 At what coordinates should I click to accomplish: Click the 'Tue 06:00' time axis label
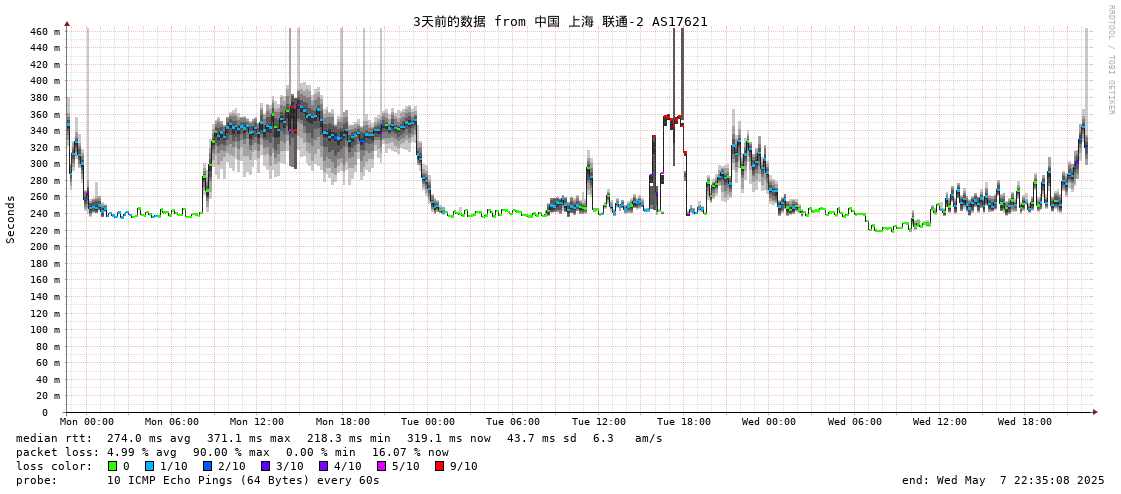click(x=513, y=422)
